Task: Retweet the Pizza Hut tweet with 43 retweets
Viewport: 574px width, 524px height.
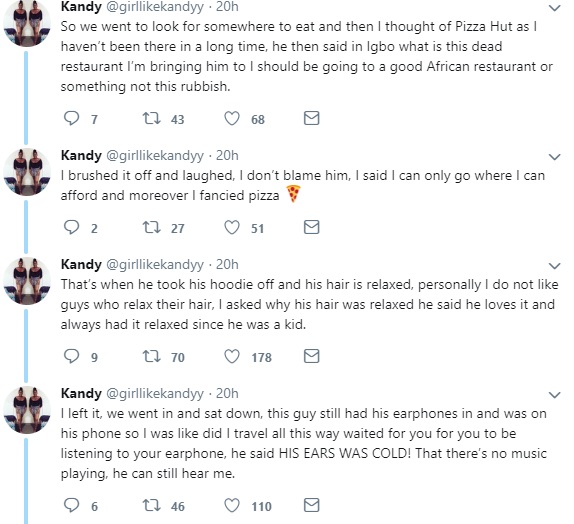Action: [x=151, y=118]
